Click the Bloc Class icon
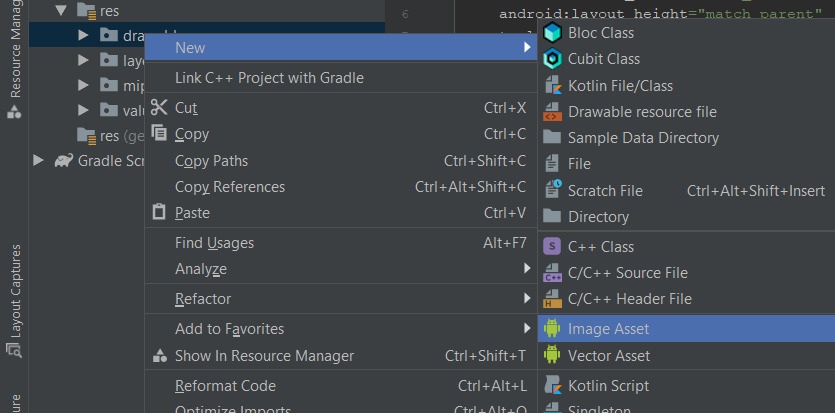Image resolution: width=835 pixels, height=413 pixels. (x=552, y=33)
